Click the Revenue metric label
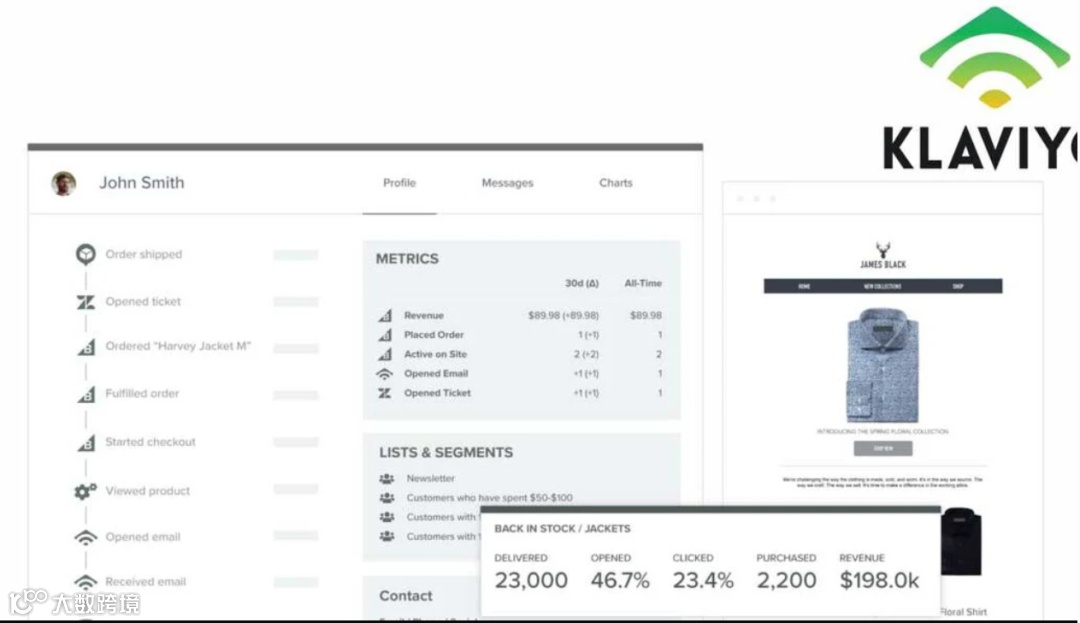This screenshot has width=1080, height=623. 424,315
